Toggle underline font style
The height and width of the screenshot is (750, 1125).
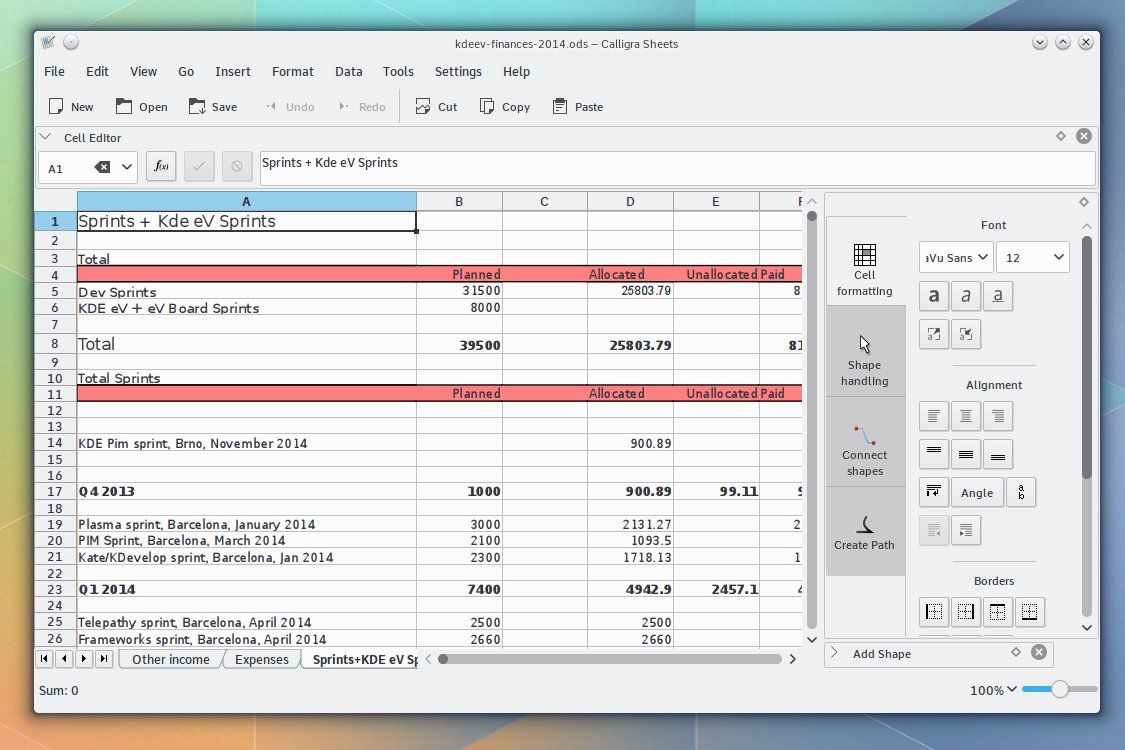[x=997, y=296]
